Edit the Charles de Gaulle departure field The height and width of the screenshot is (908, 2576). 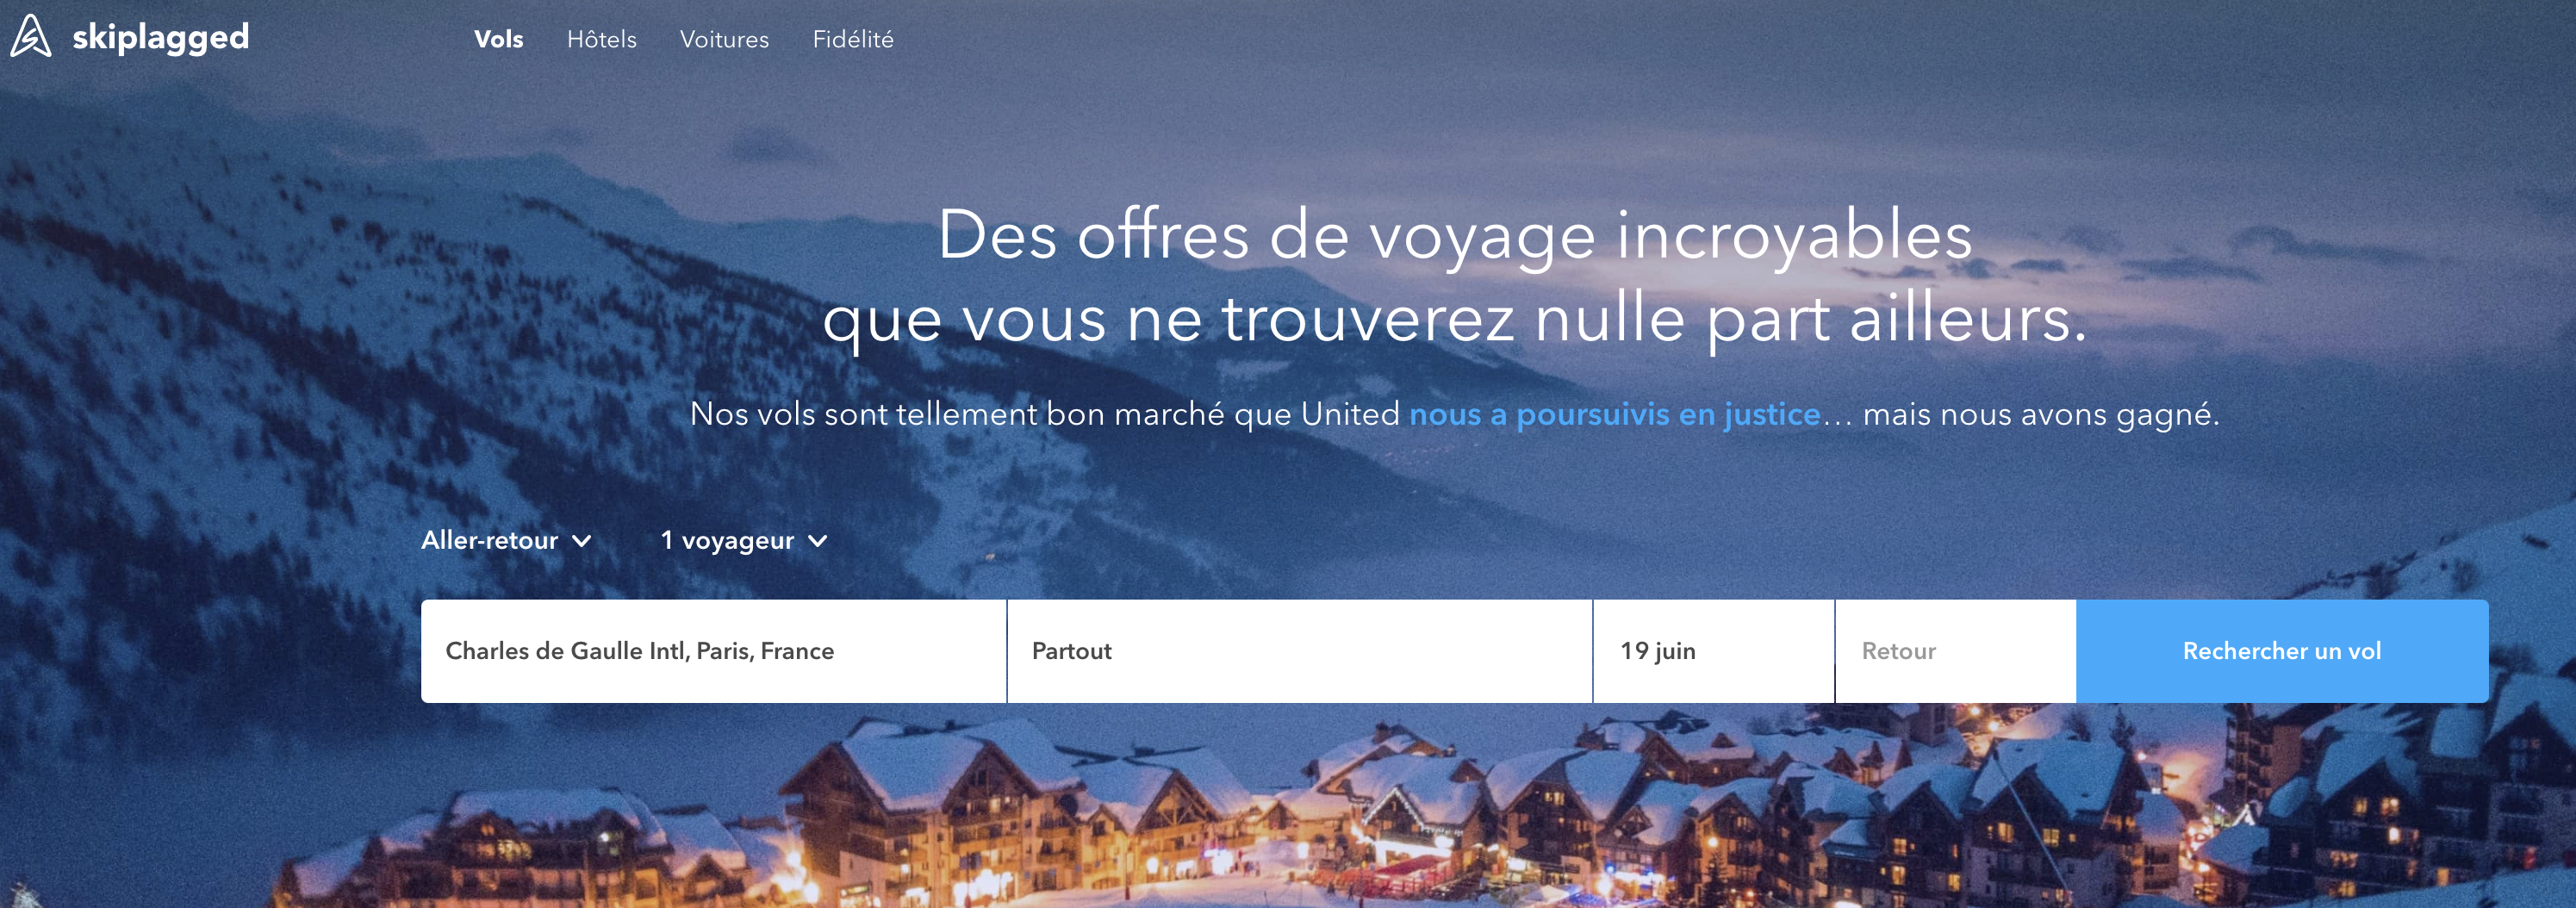(x=714, y=651)
